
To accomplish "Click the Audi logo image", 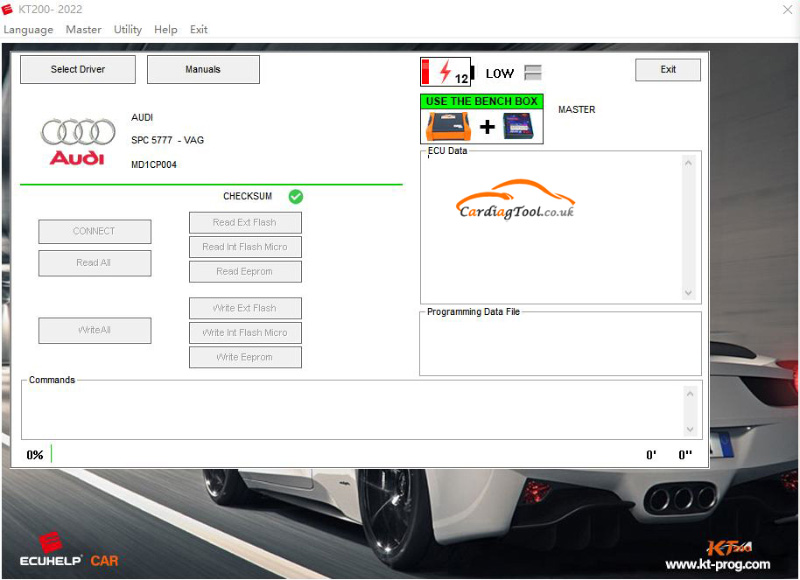I will [x=77, y=141].
